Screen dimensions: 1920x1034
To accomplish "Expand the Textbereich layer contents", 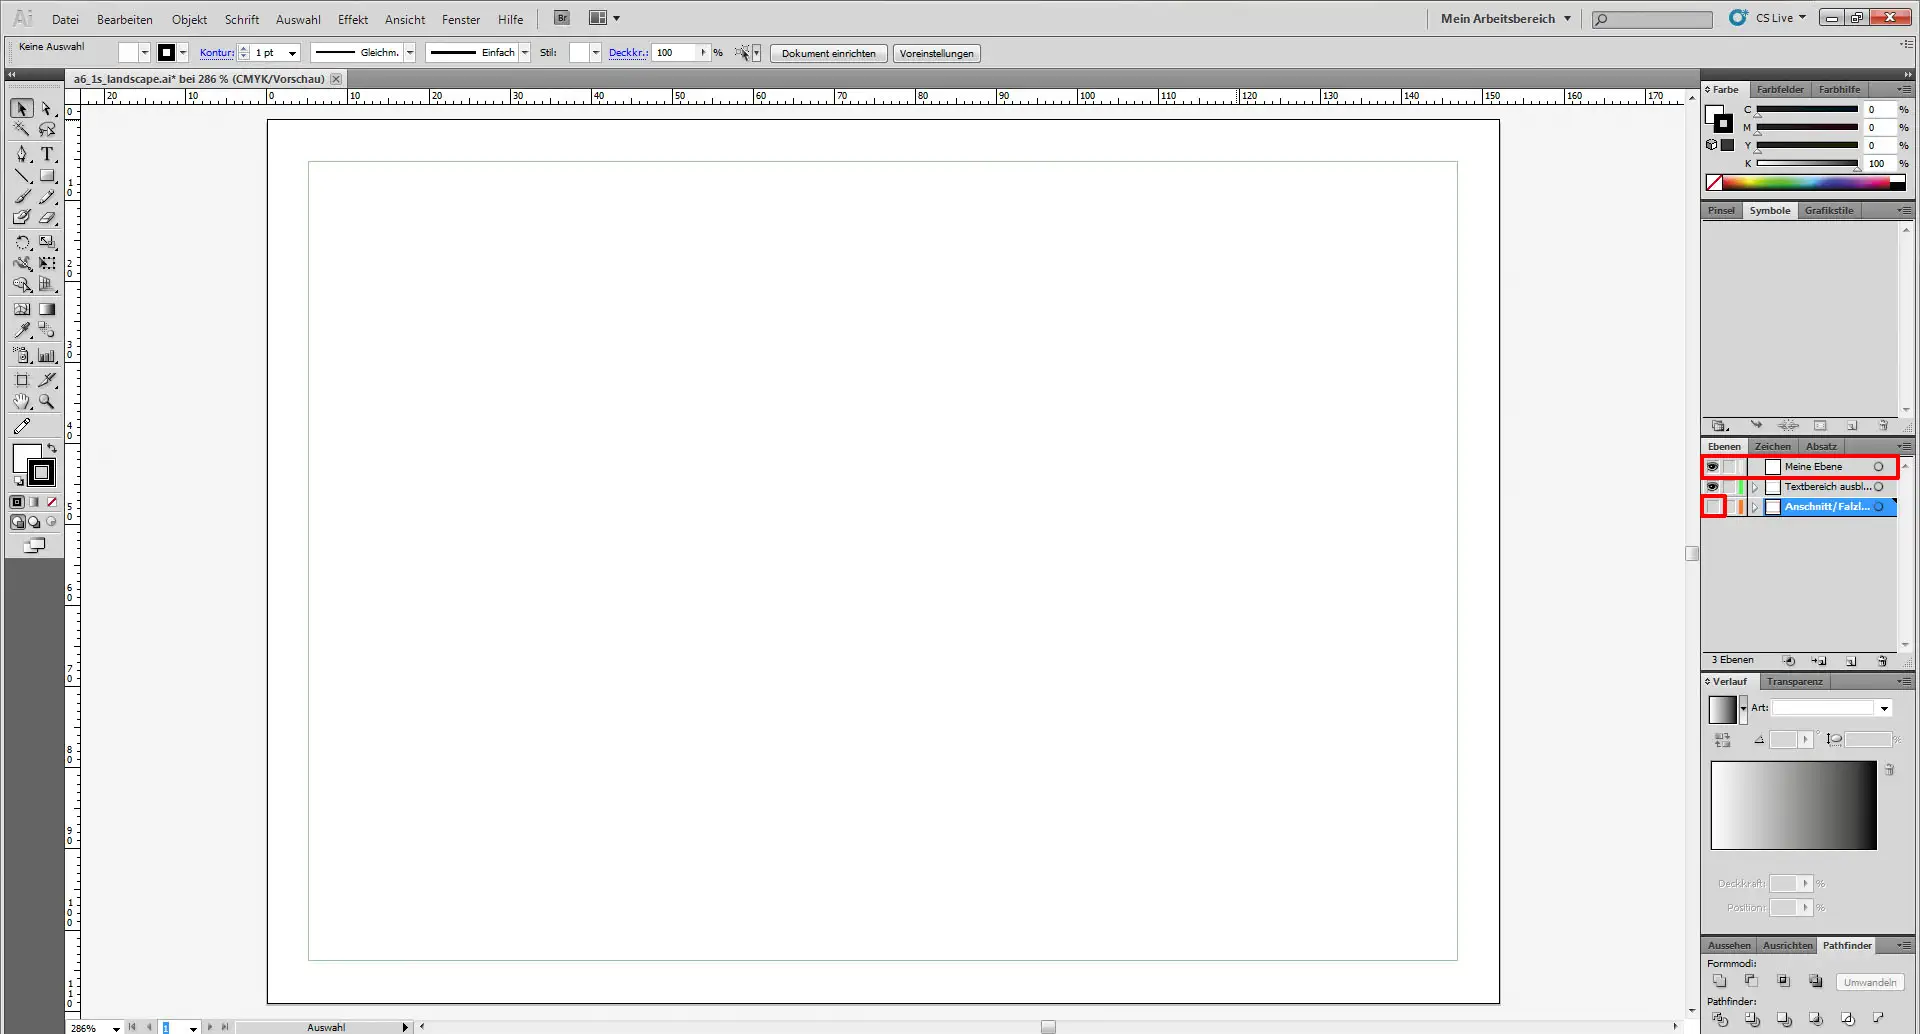I will pyautogui.click(x=1755, y=487).
